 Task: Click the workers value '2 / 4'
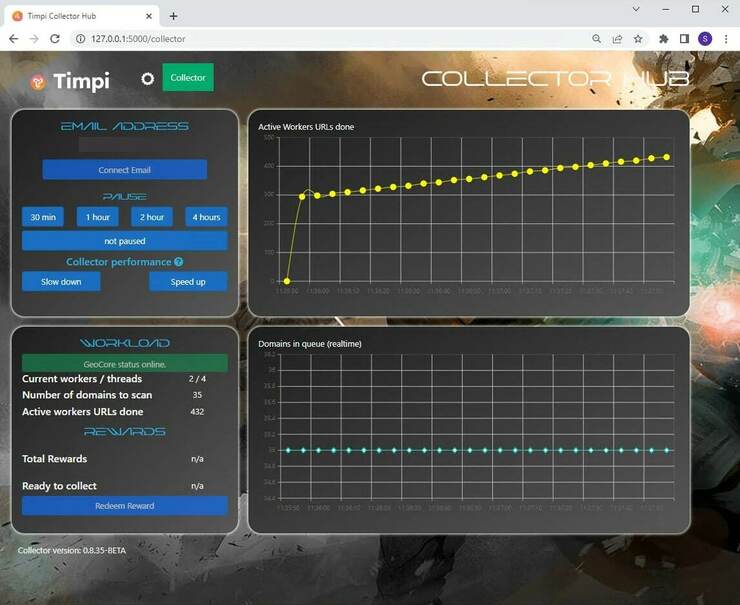click(x=197, y=379)
